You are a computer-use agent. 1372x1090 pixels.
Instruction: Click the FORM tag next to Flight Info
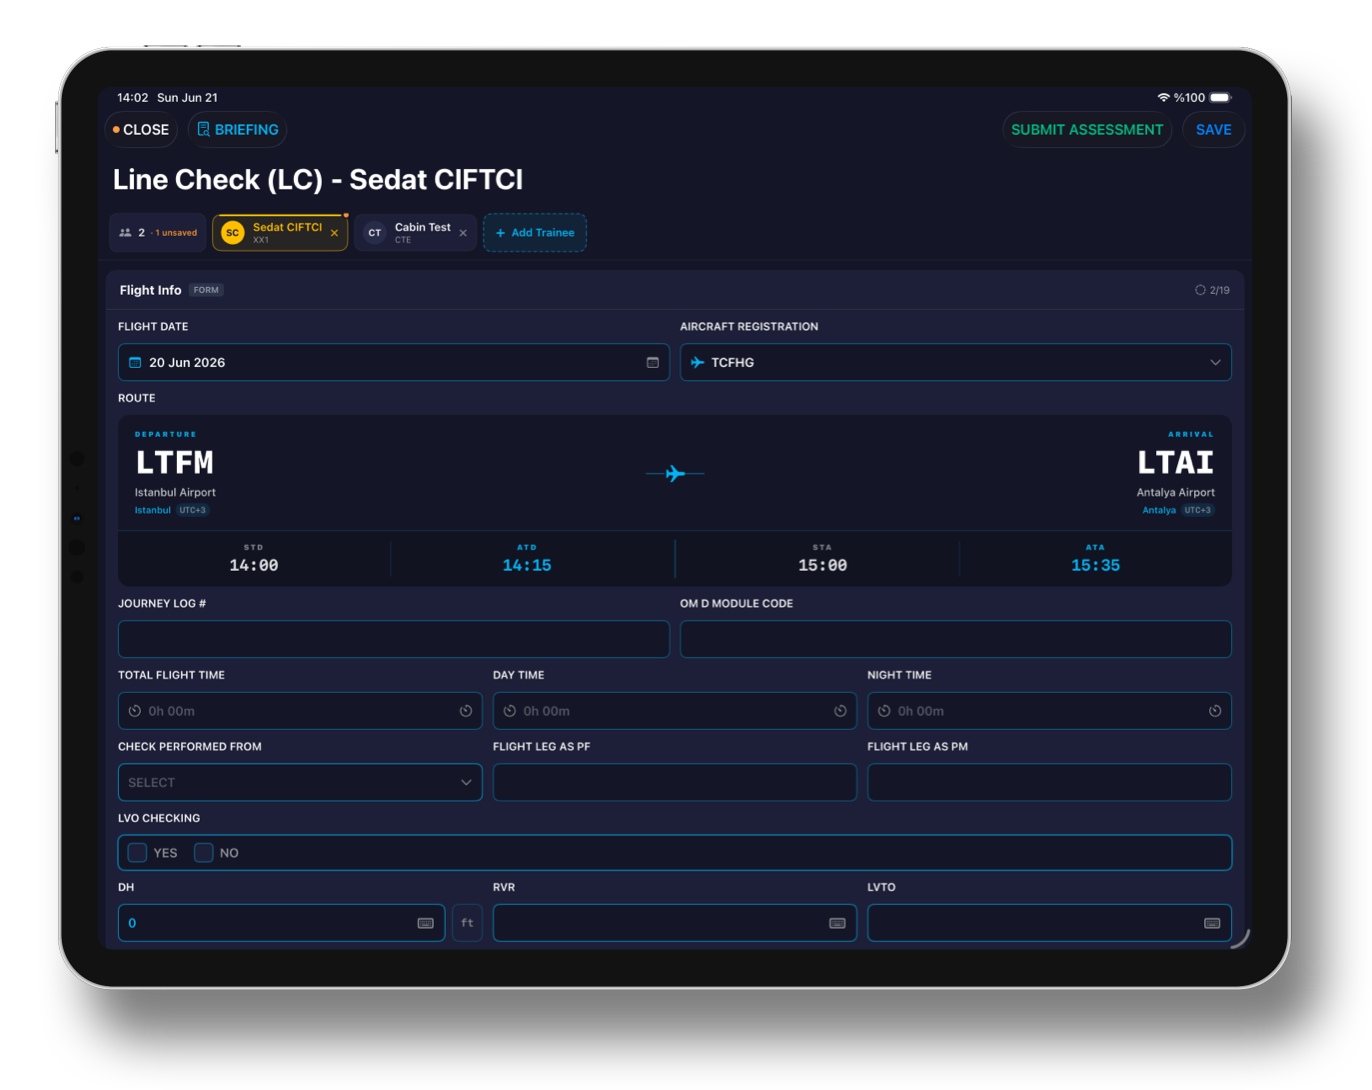(x=206, y=290)
